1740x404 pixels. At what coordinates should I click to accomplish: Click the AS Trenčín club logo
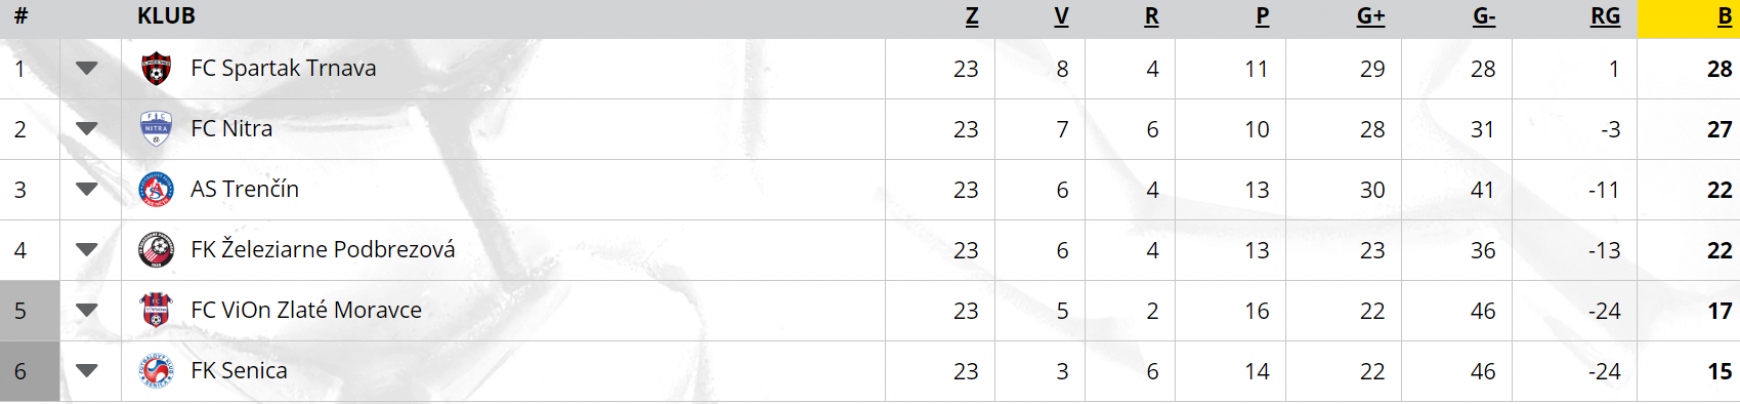coord(156,189)
